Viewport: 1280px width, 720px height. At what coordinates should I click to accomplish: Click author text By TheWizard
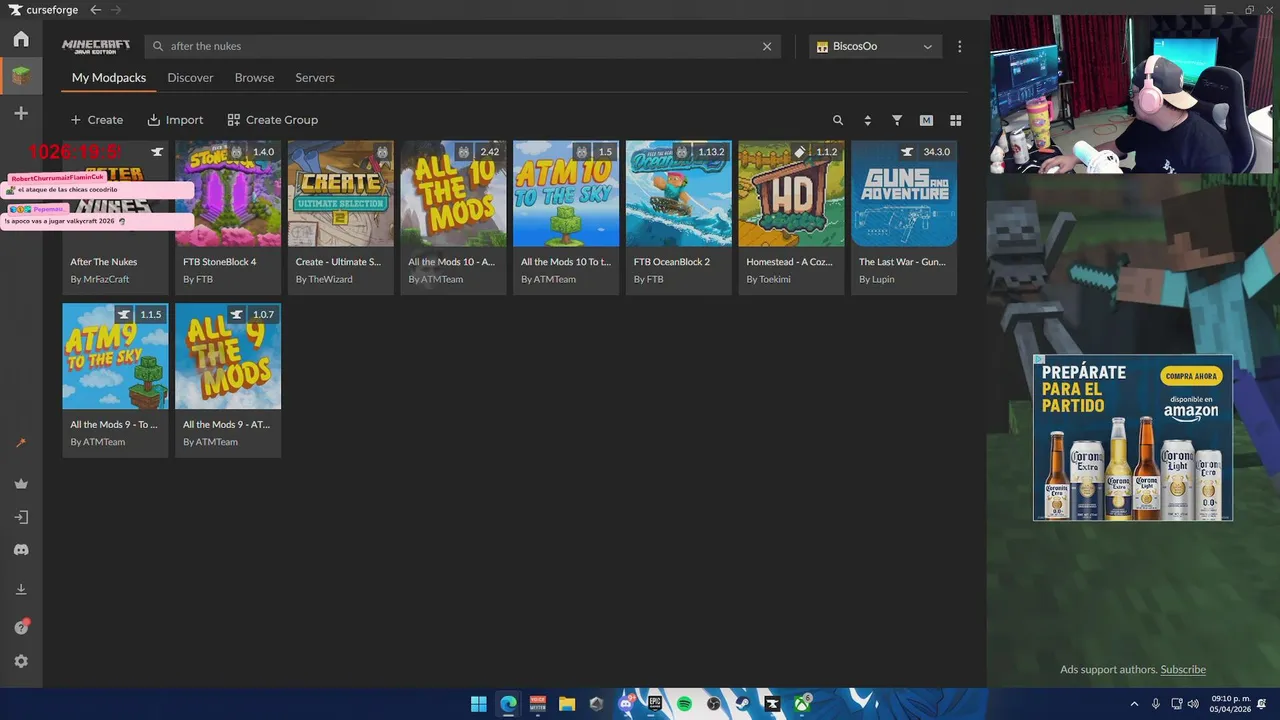point(324,279)
